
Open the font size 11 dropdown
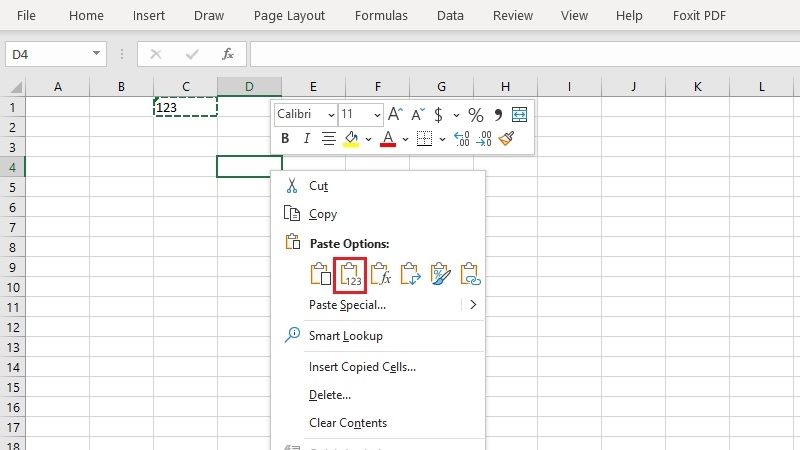coord(377,115)
